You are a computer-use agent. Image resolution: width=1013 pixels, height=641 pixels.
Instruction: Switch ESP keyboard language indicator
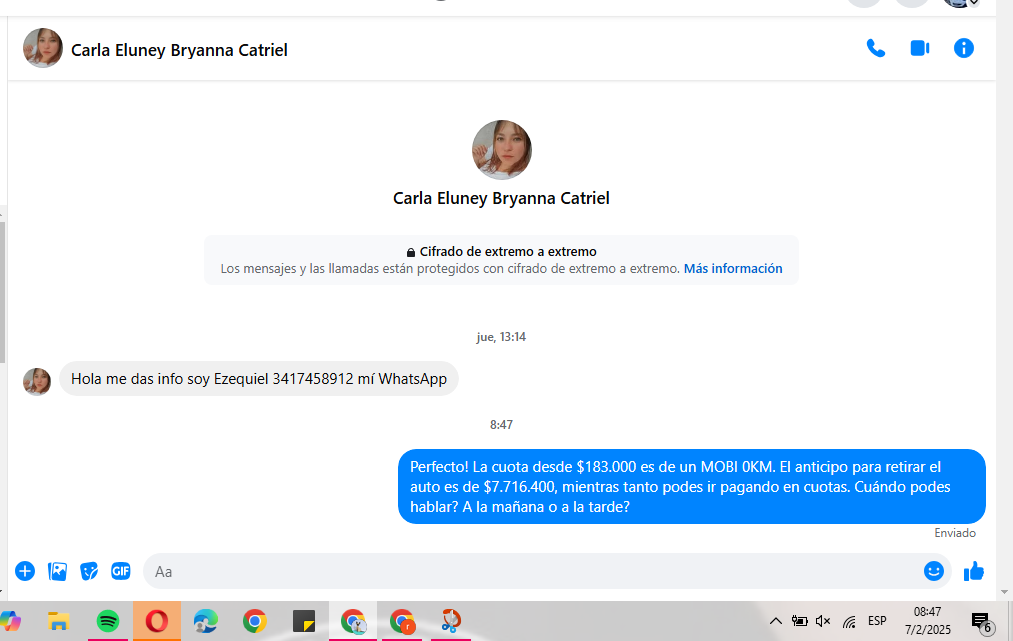pos(877,621)
